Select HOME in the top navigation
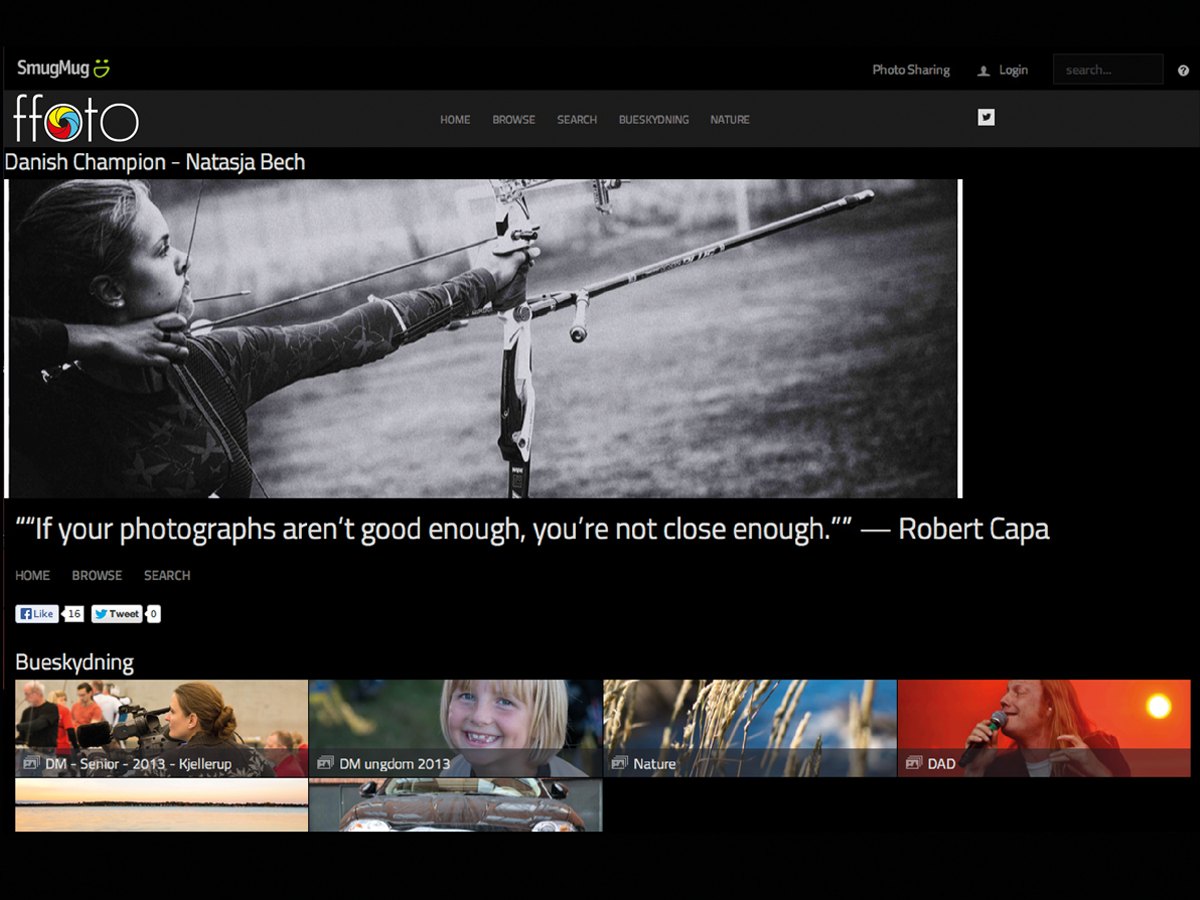This screenshot has width=1200, height=900. coord(455,120)
